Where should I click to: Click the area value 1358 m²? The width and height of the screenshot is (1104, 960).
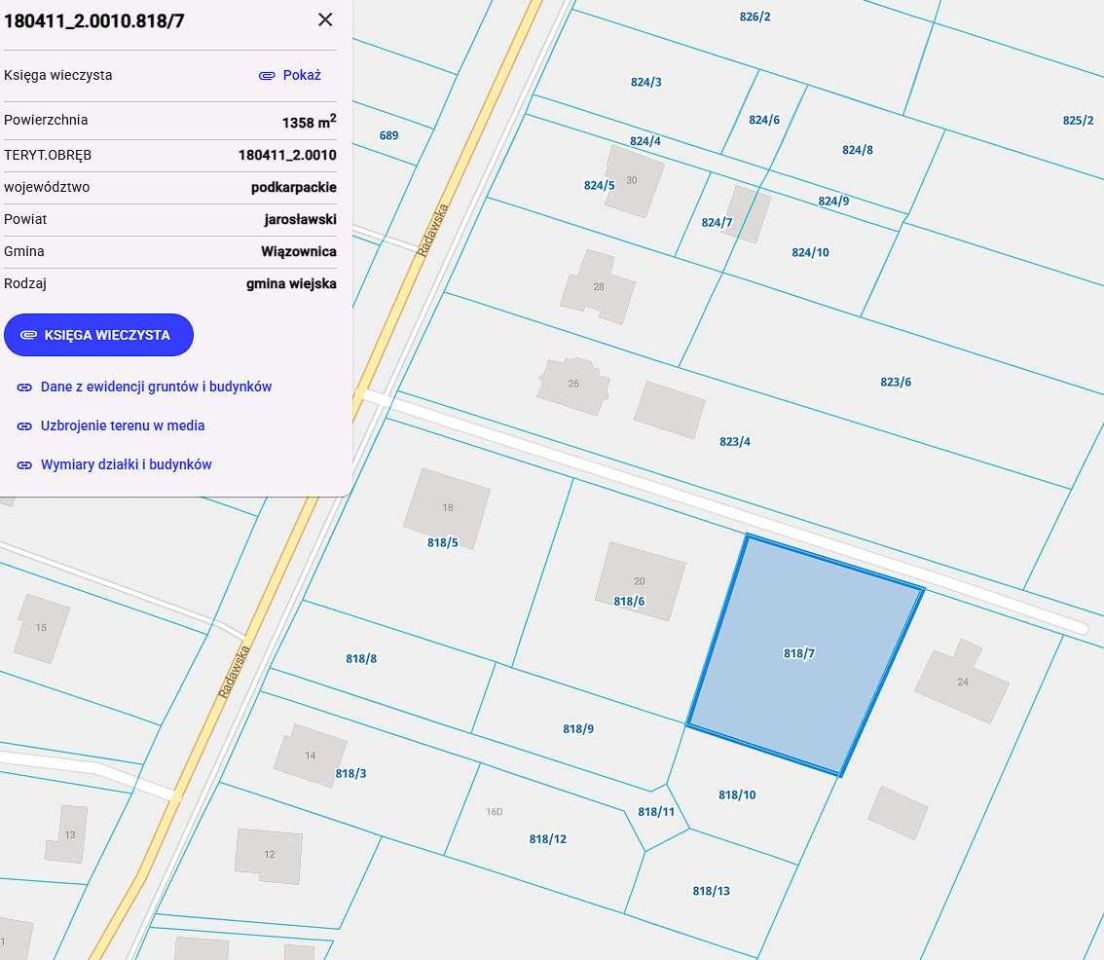coord(309,121)
